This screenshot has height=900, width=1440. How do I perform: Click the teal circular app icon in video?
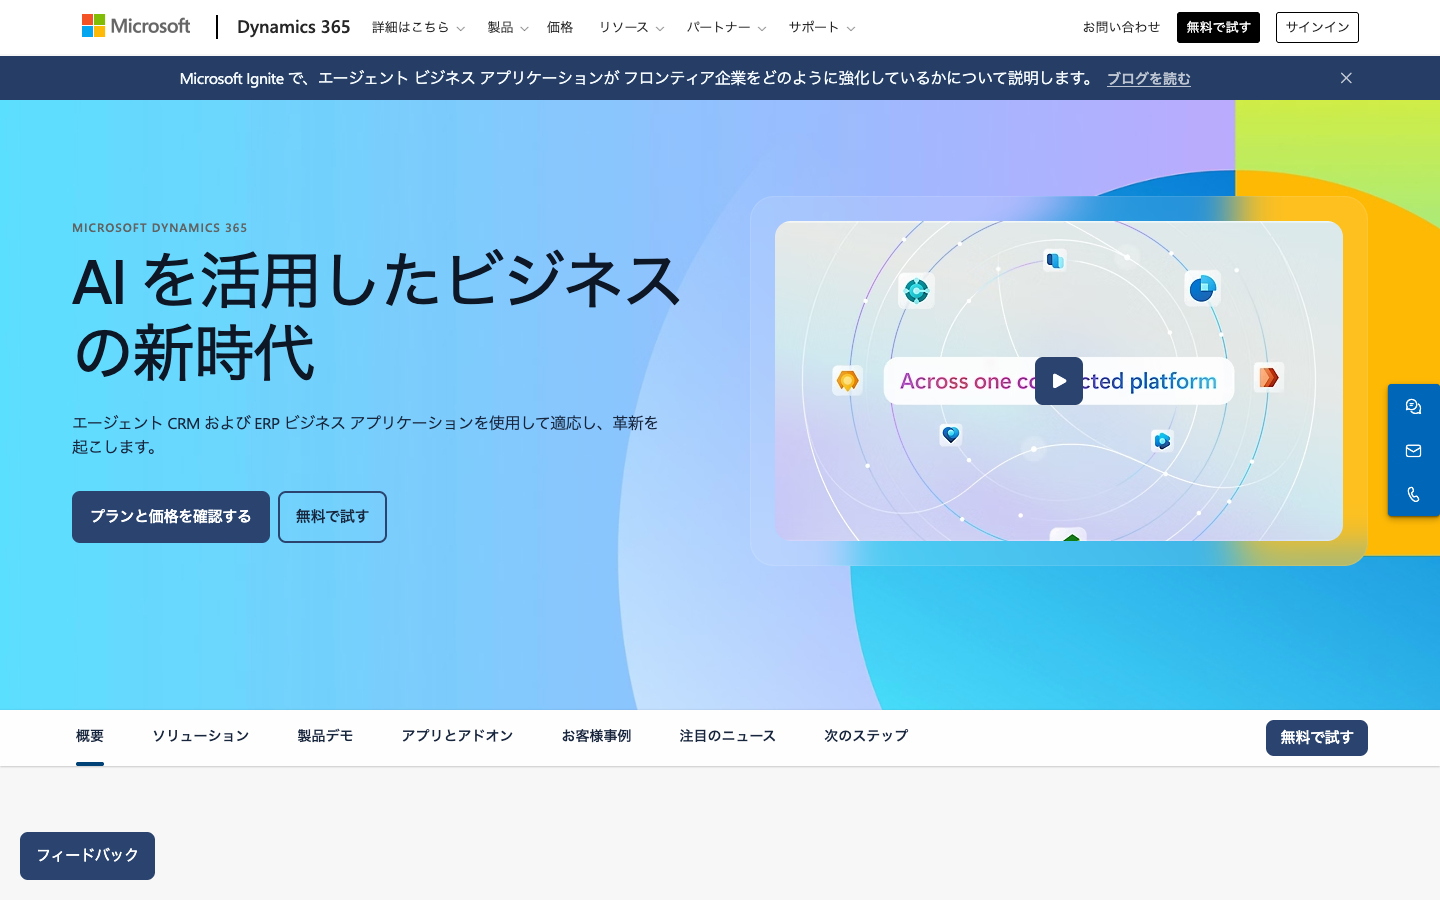click(x=916, y=290)
